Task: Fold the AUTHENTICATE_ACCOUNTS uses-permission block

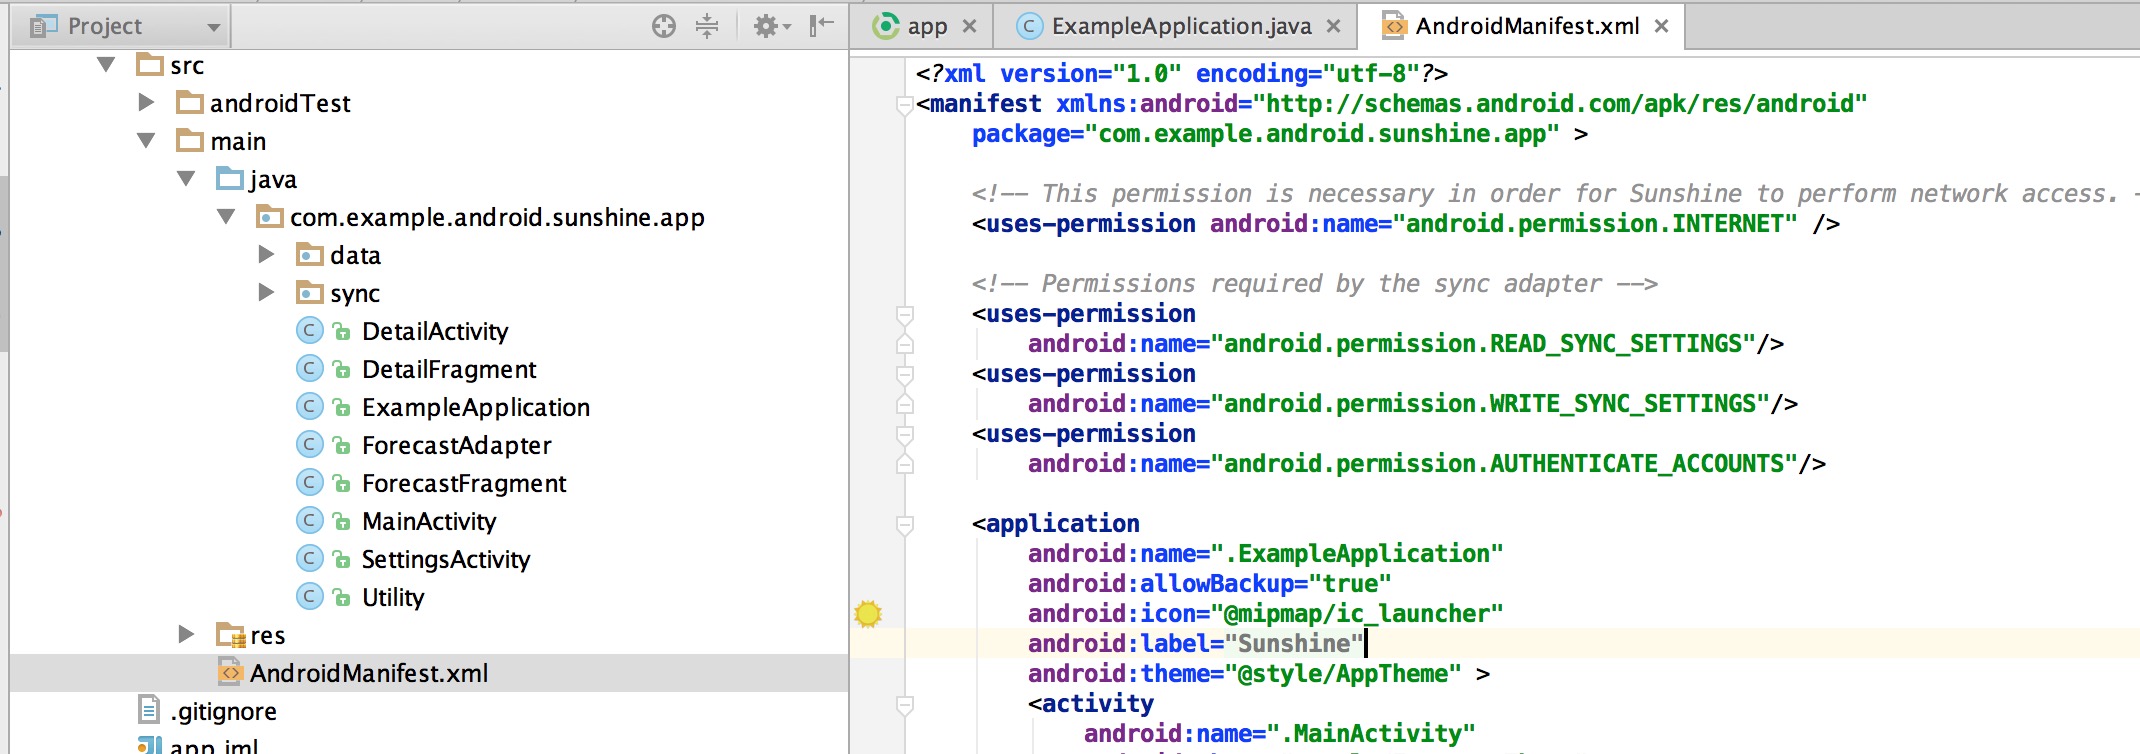Action: click(904, 434)
